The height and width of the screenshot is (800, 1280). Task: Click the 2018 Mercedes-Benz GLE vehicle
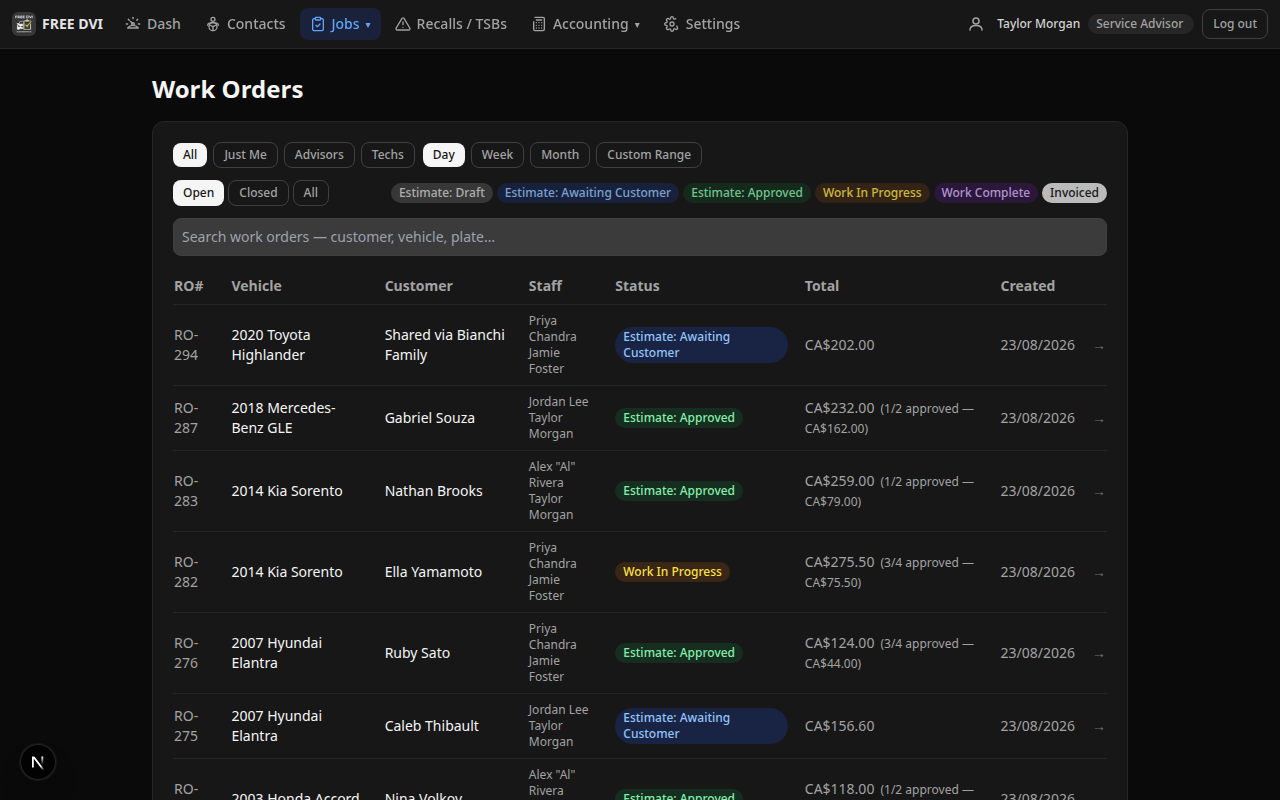point(284,418)
